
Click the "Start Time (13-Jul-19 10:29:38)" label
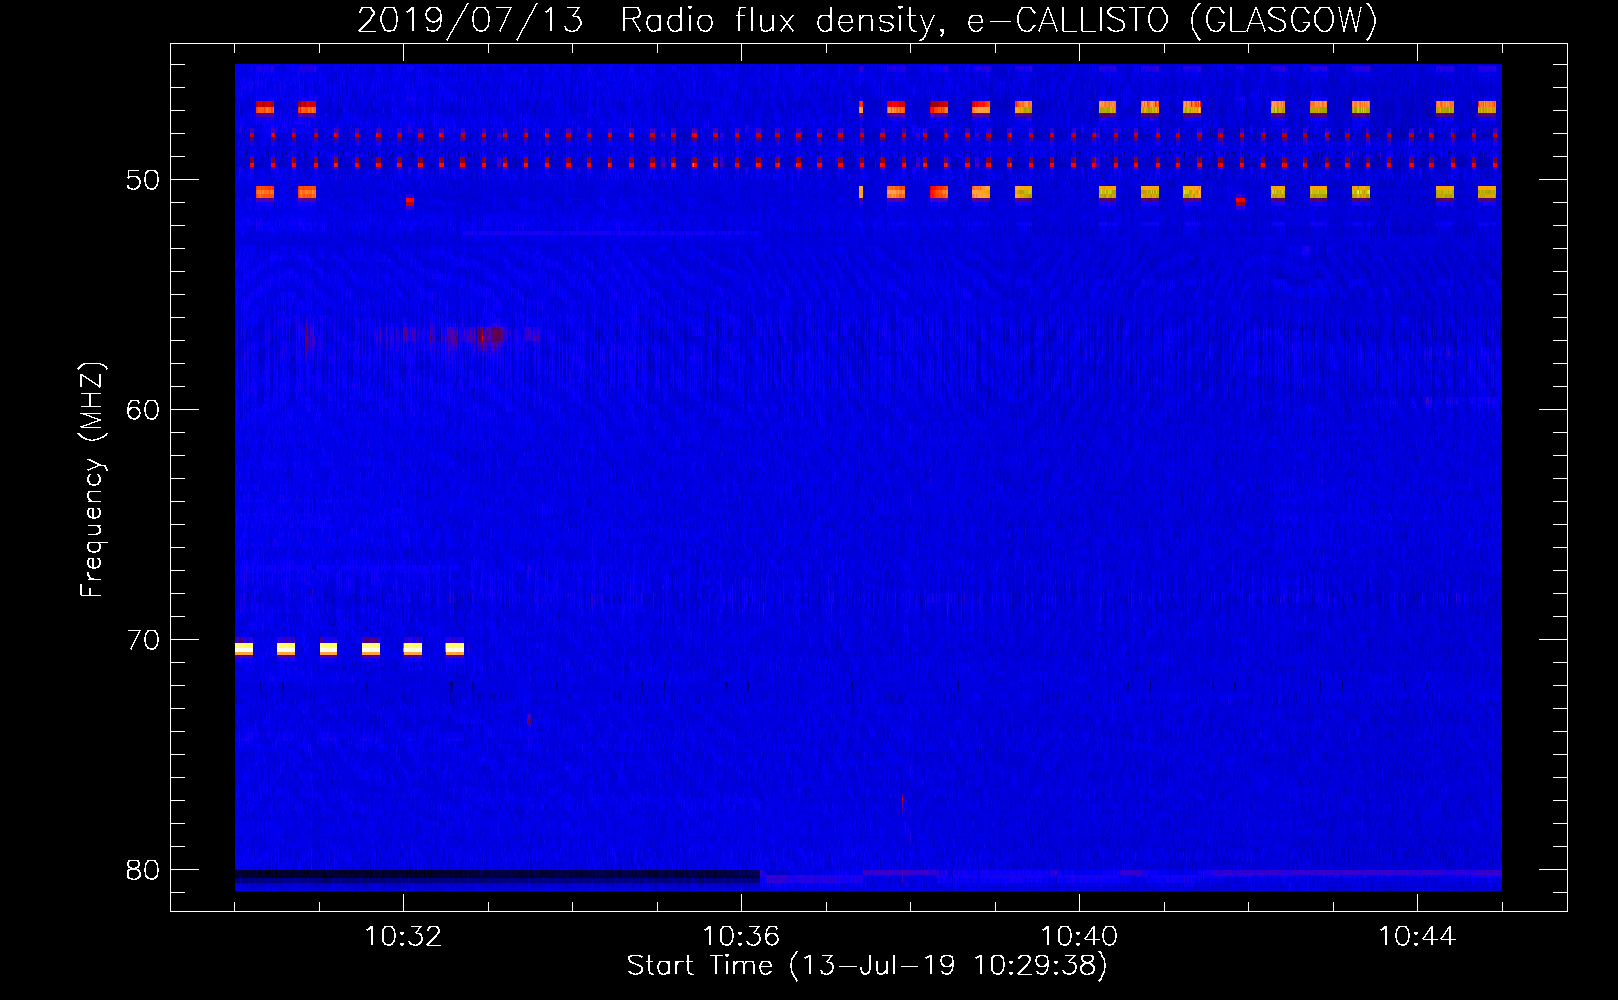867,965
